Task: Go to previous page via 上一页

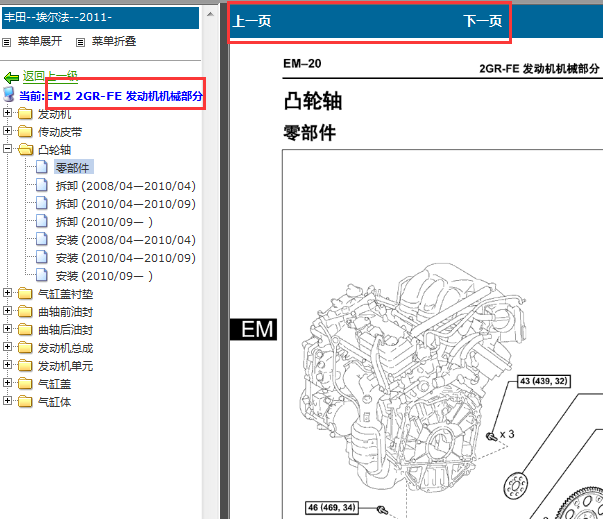Action: tap(252, 21)
